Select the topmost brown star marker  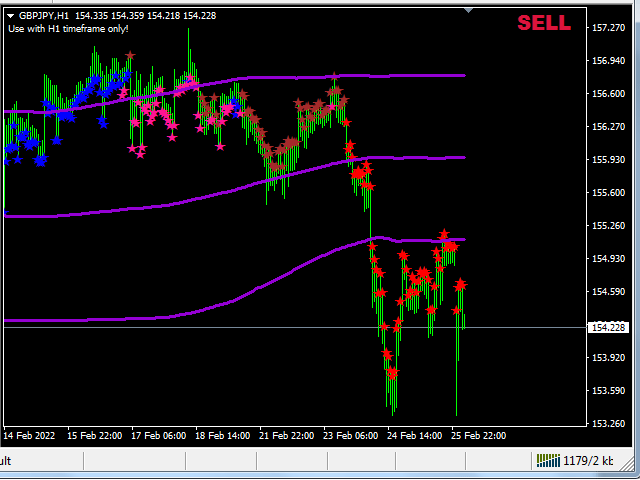[130, 55]
